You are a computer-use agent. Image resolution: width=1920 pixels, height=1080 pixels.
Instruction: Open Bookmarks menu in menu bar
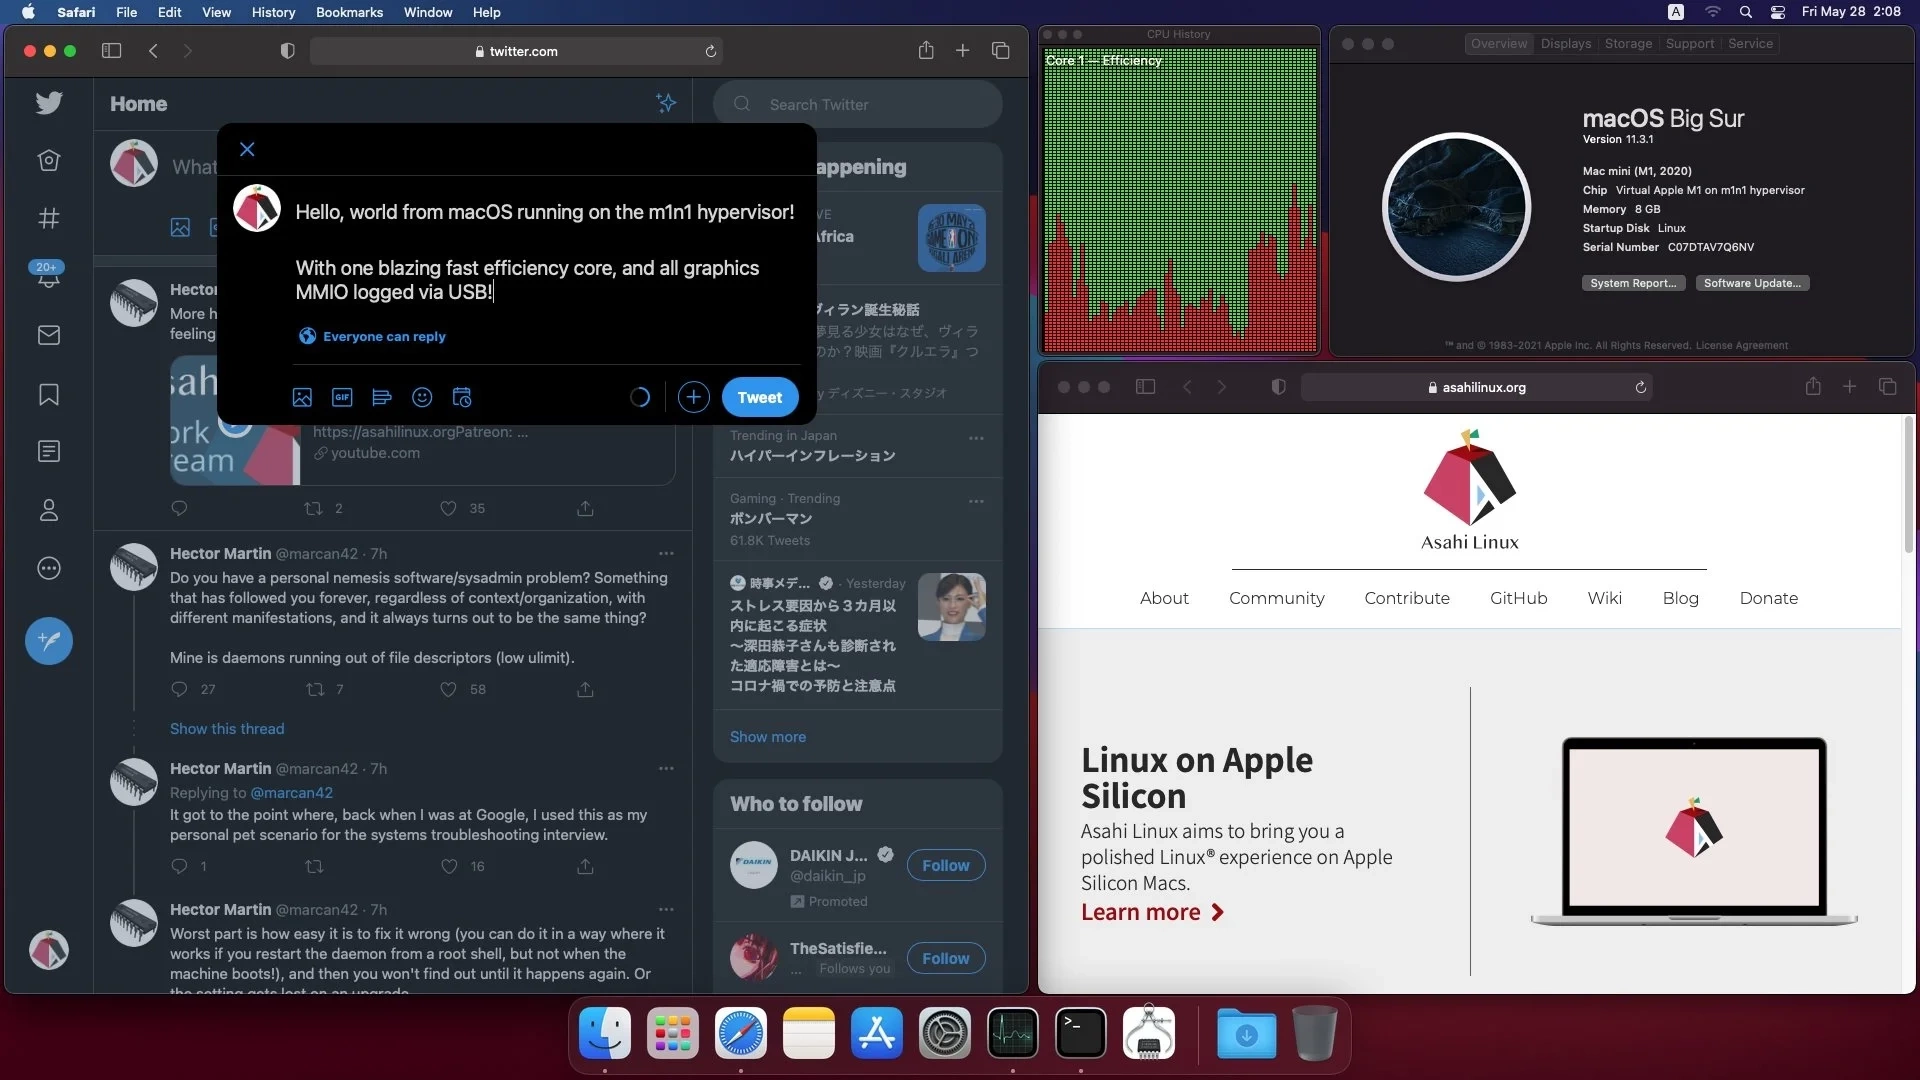click(x=349, y=12)
